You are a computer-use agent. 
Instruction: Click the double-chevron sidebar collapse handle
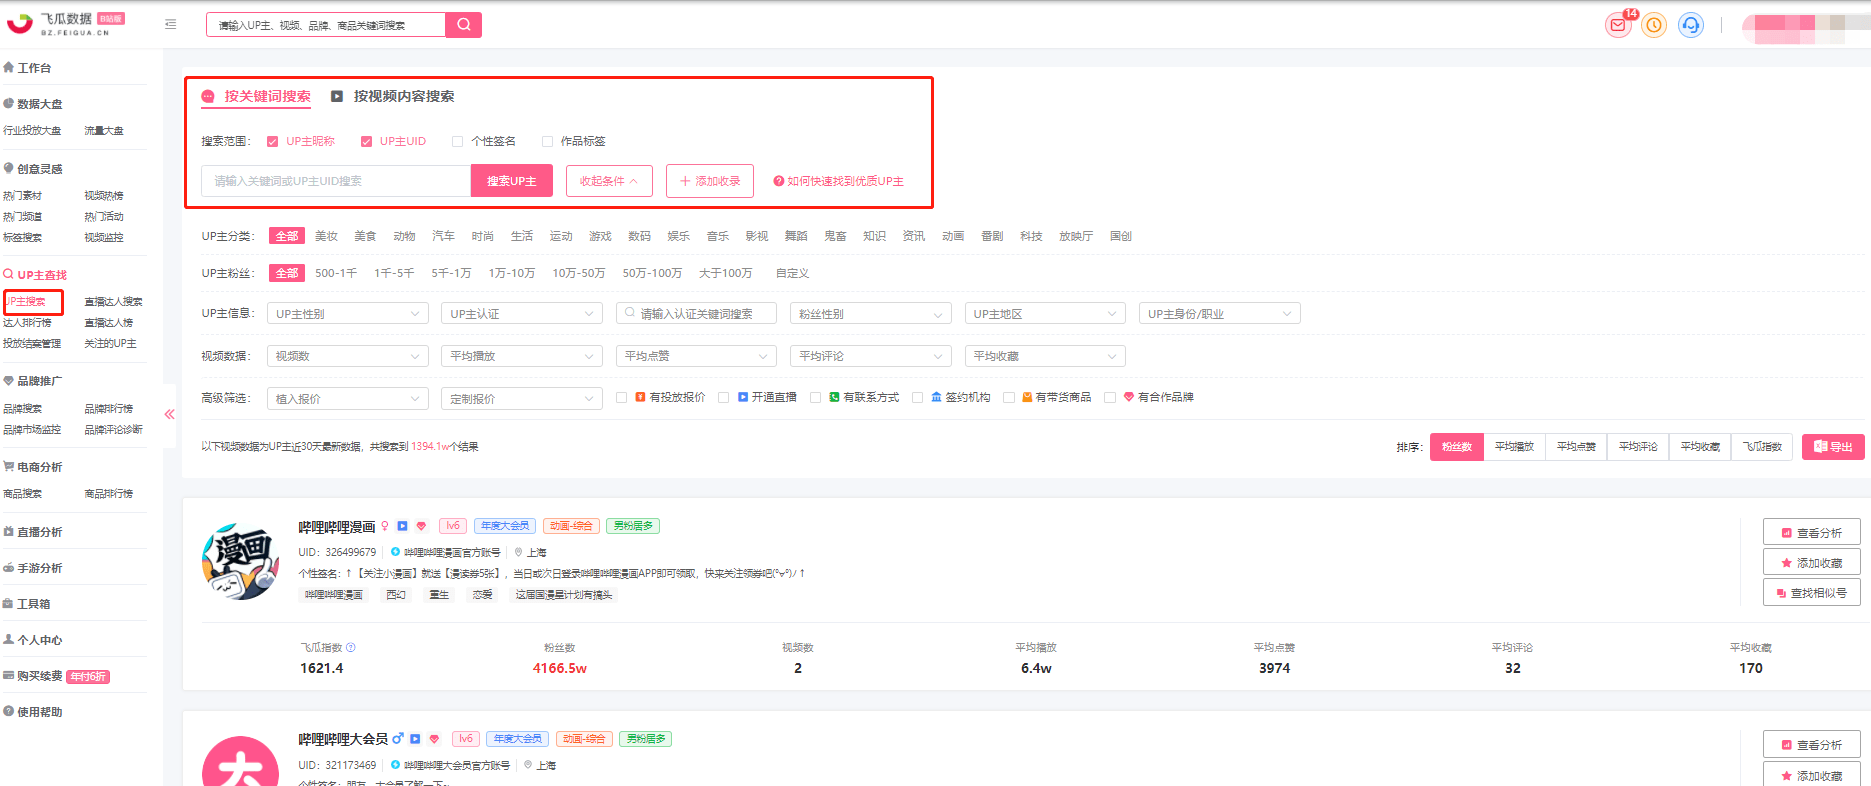(x=169, y=414)
